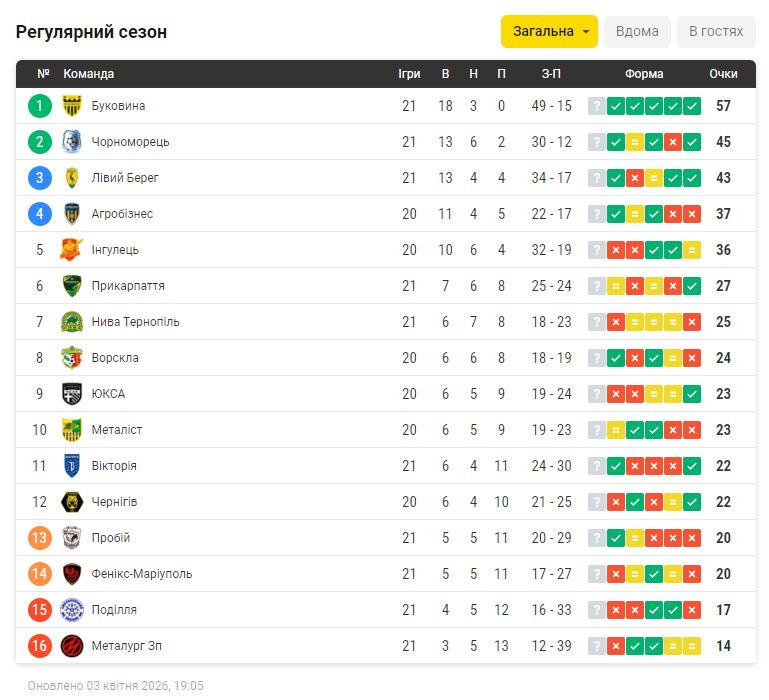Click the Лівий Берег team logo
The height and width of the screenshot is (700, 769).
[71, 178]
